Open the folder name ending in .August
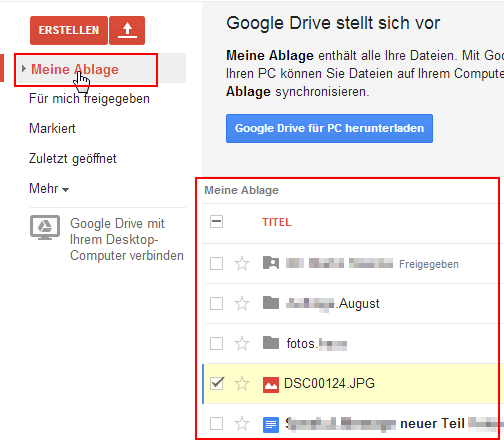This screenshot has height=442, width=504. pos(333,304)
